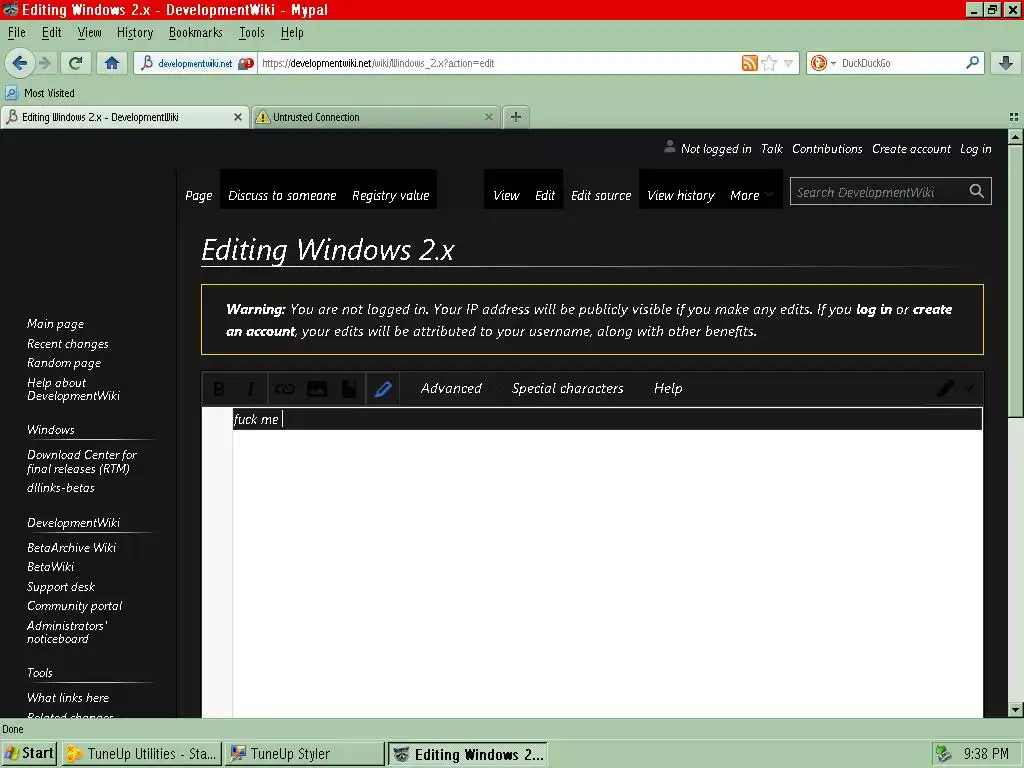Open the Contributions link

click(827, 149)
